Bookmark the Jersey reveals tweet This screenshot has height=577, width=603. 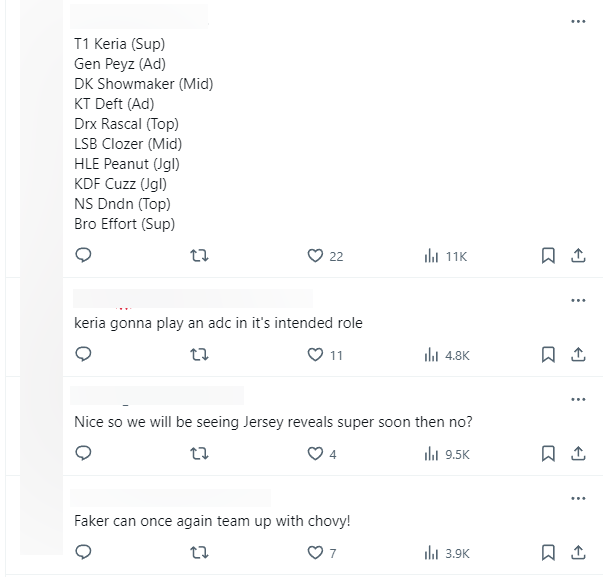point(548,453)
